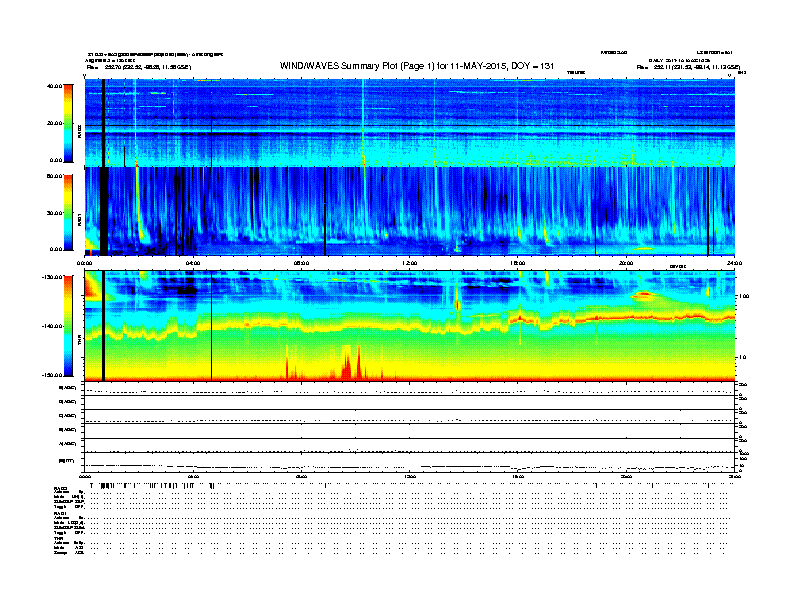Screen dimensions: 792x612
Task: Click the RAD1 intensity color bar
Action: 68,212
